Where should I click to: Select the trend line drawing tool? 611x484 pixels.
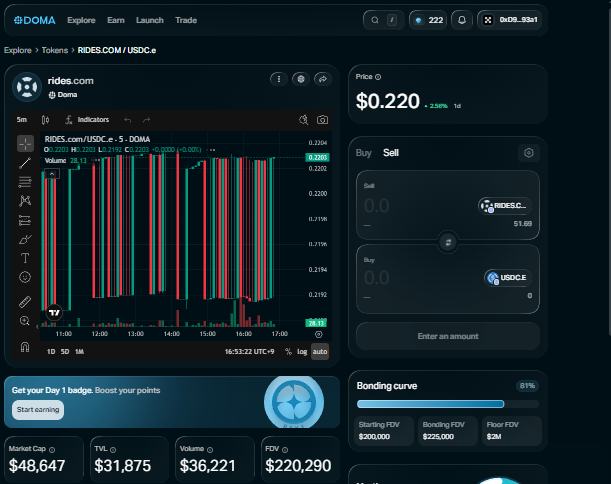point(25,163)
